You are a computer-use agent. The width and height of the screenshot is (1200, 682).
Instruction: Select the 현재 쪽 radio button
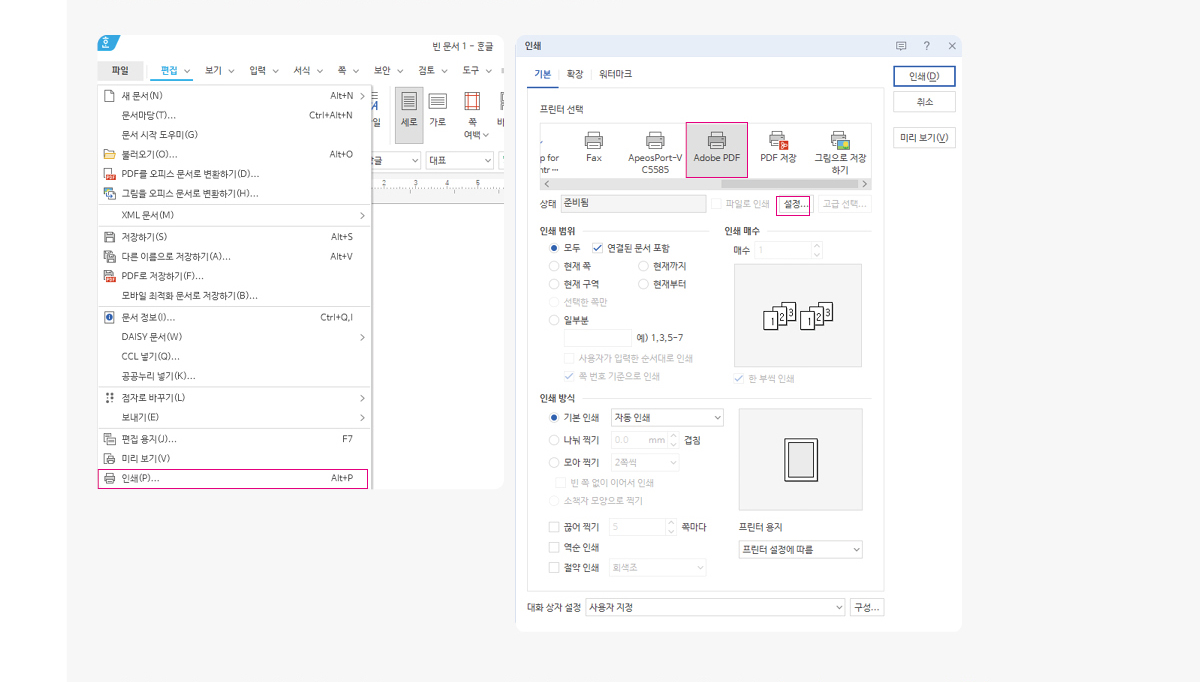coord(554,266)
